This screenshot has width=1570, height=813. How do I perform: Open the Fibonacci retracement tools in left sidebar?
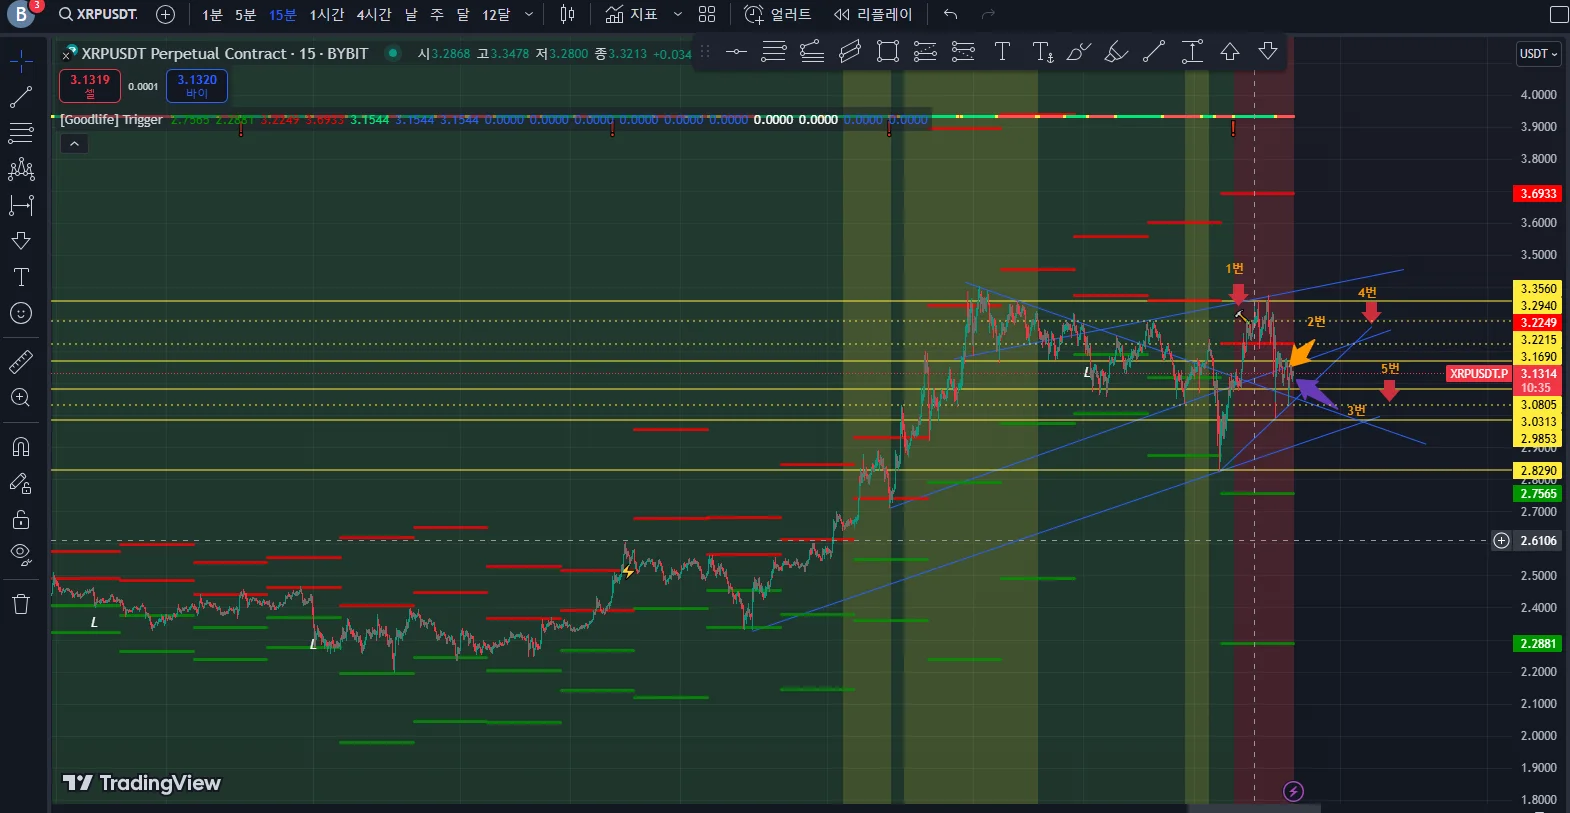pyautogui.click(x=21, y=133)
